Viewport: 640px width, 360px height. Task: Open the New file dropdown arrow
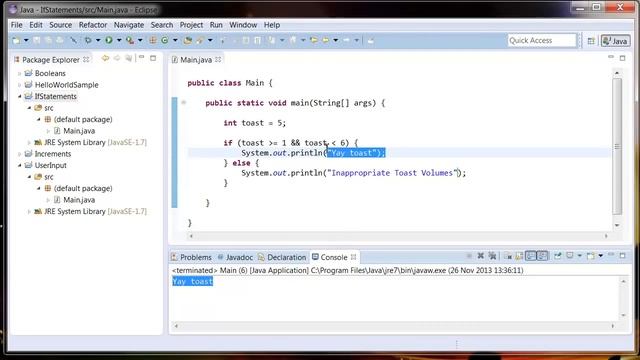(x=26, y=40)
